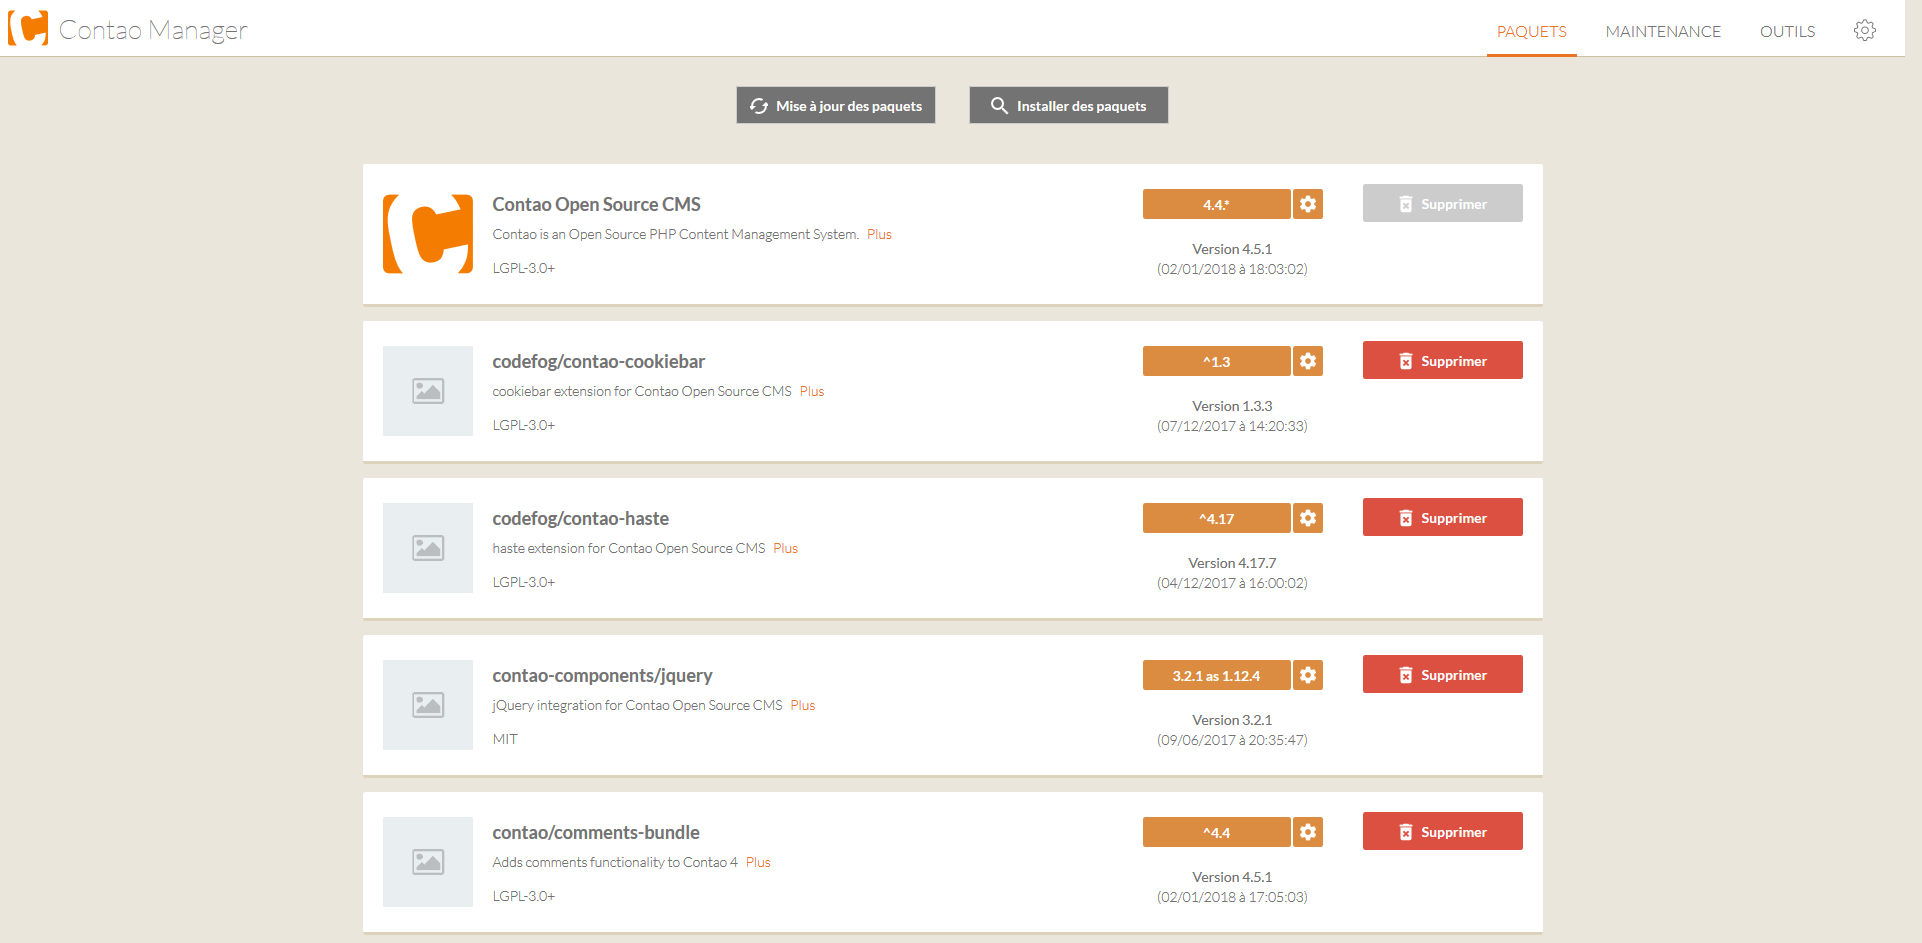Edit the ^1.3 version constraint field
Image resolution: width=1922 pixels, height=943 pixels.
point(1216,361)
